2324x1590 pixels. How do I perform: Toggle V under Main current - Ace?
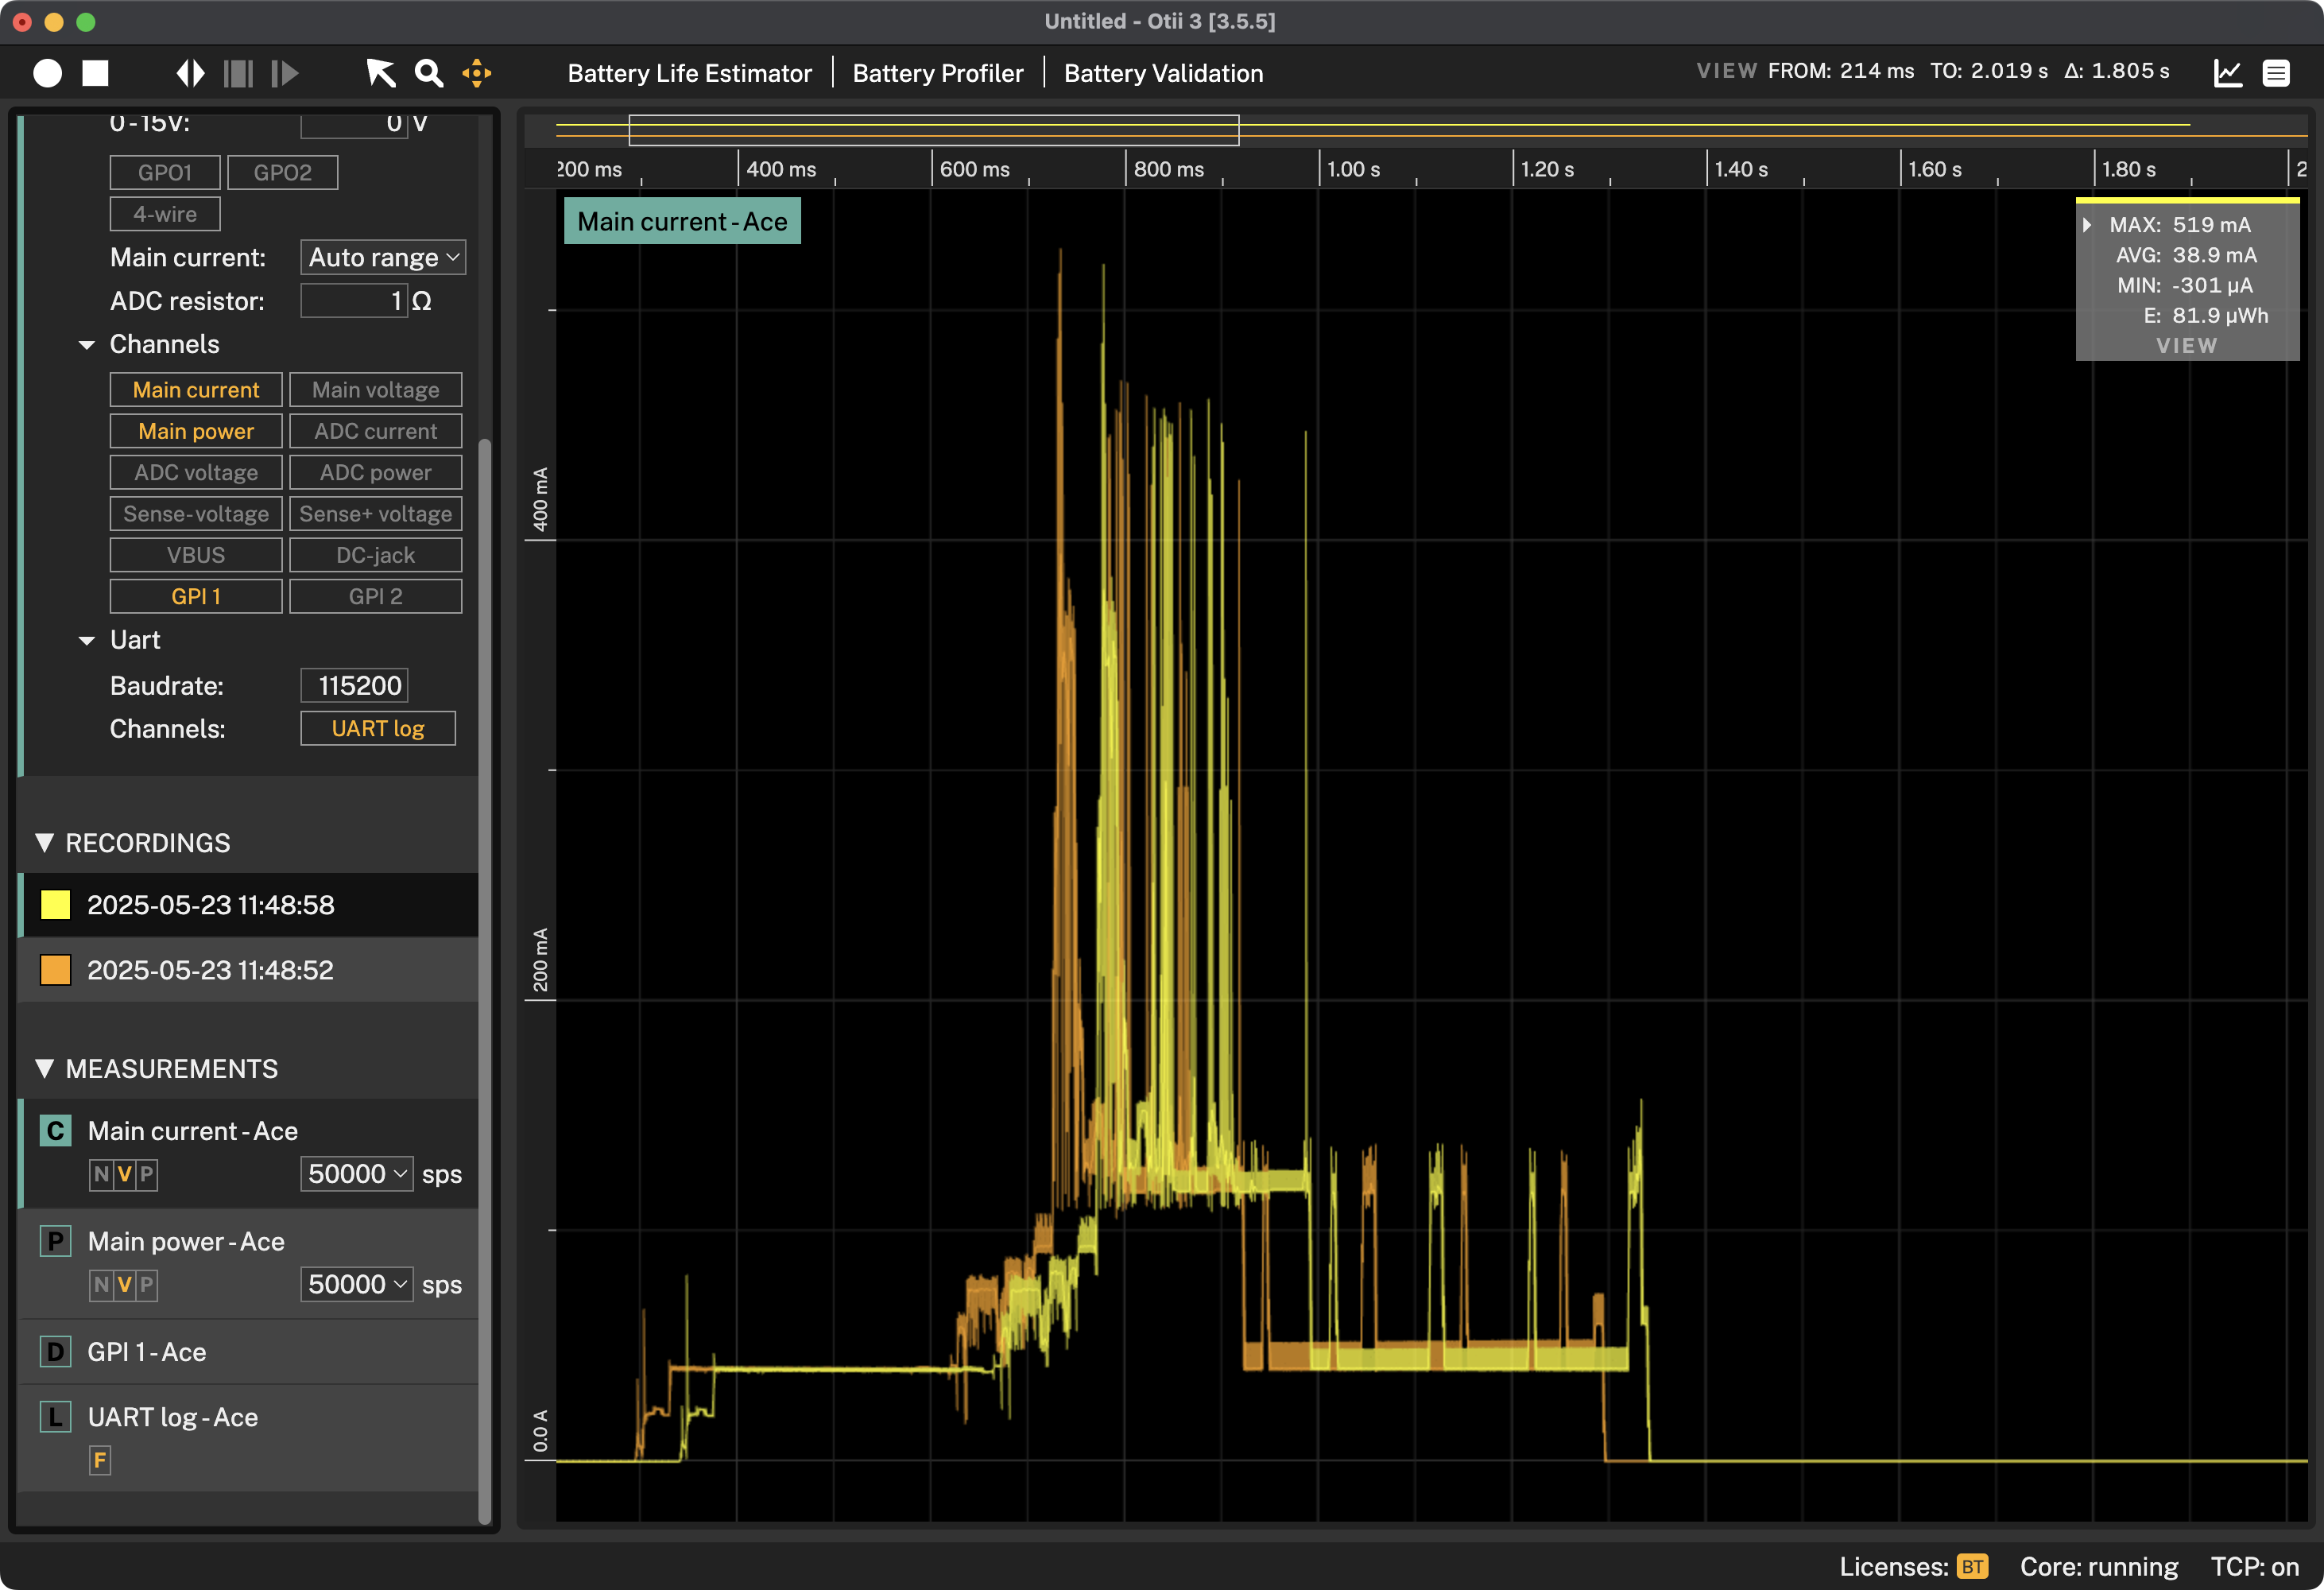(124, 1174)
